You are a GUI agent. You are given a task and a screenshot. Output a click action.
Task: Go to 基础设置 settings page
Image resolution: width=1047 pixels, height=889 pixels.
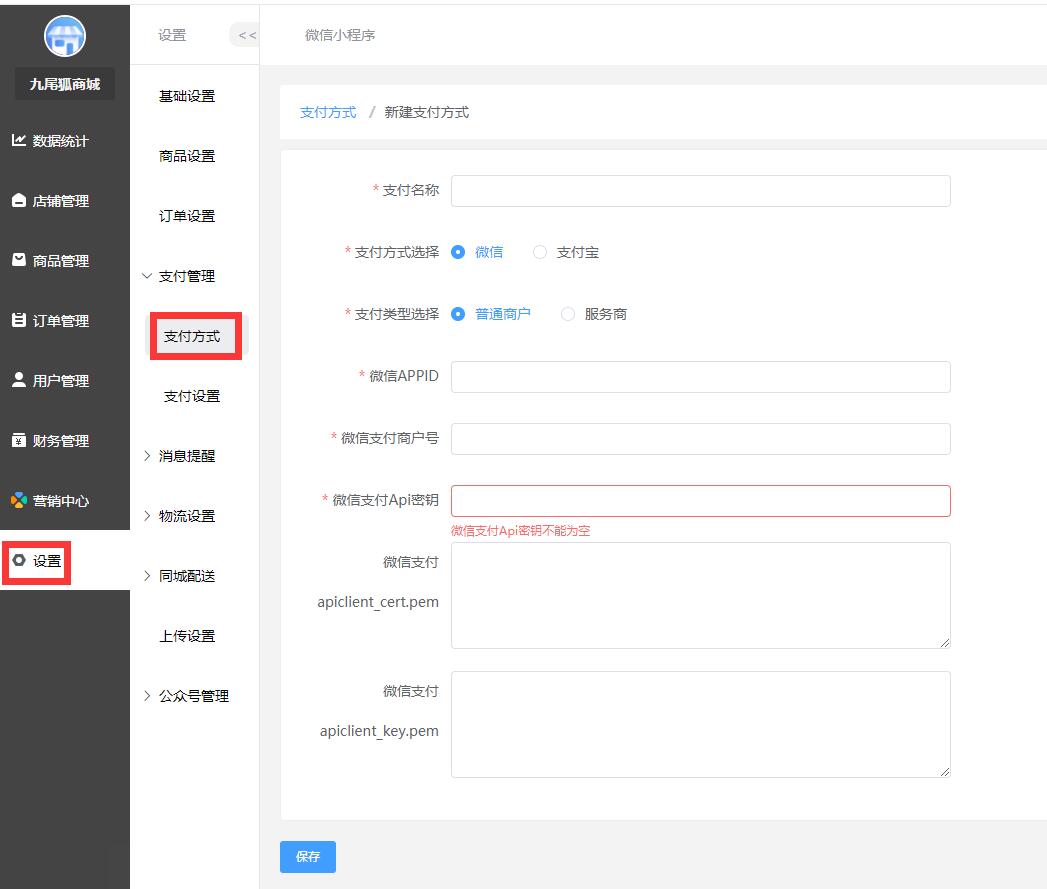pos(187,96)
